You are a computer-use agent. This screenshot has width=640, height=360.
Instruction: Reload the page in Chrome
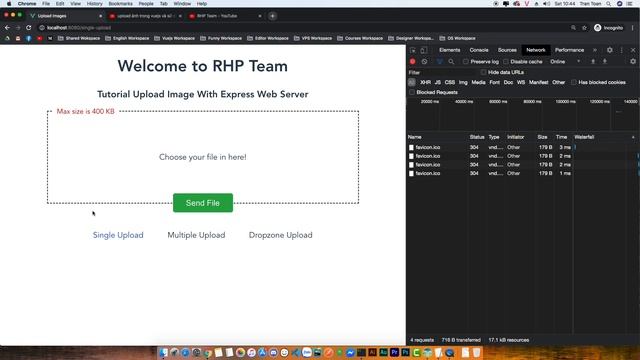tap(29, 28)
